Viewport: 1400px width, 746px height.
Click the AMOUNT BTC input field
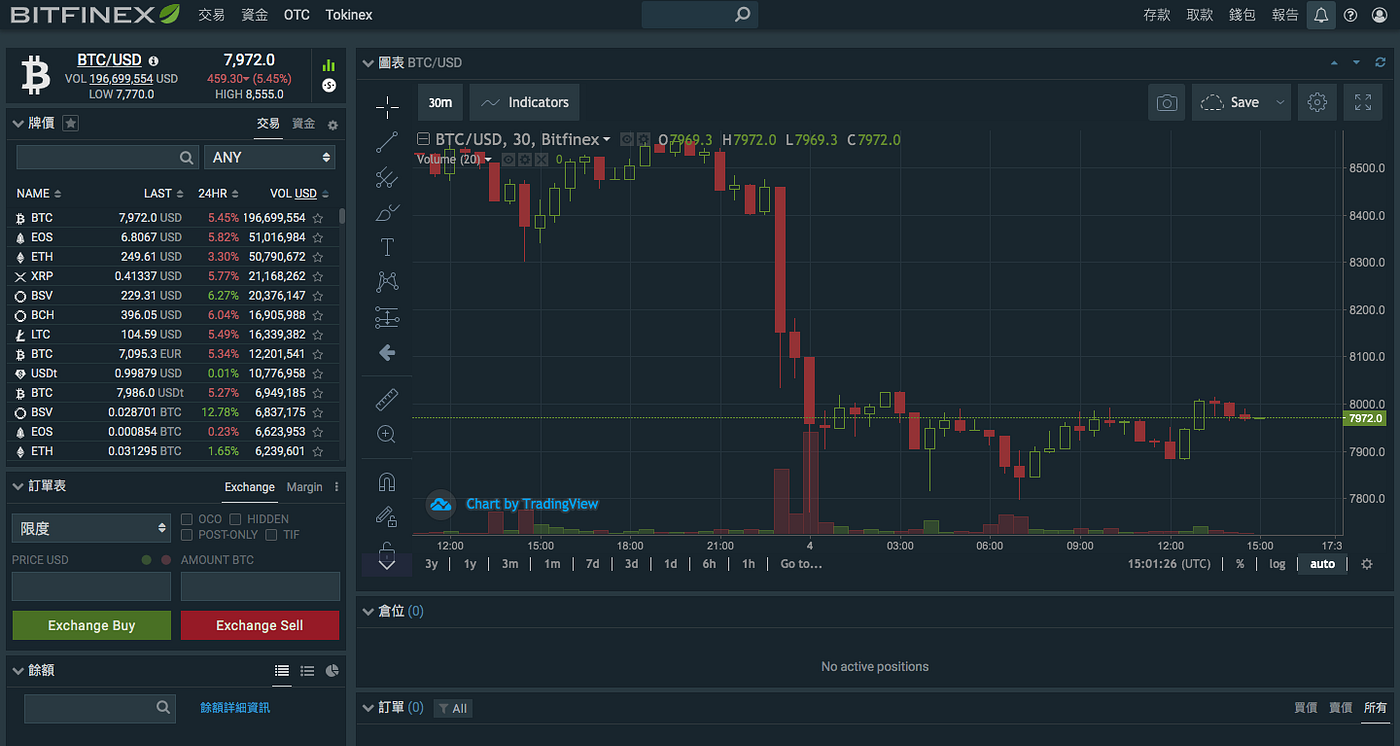(x=260, y=586)
